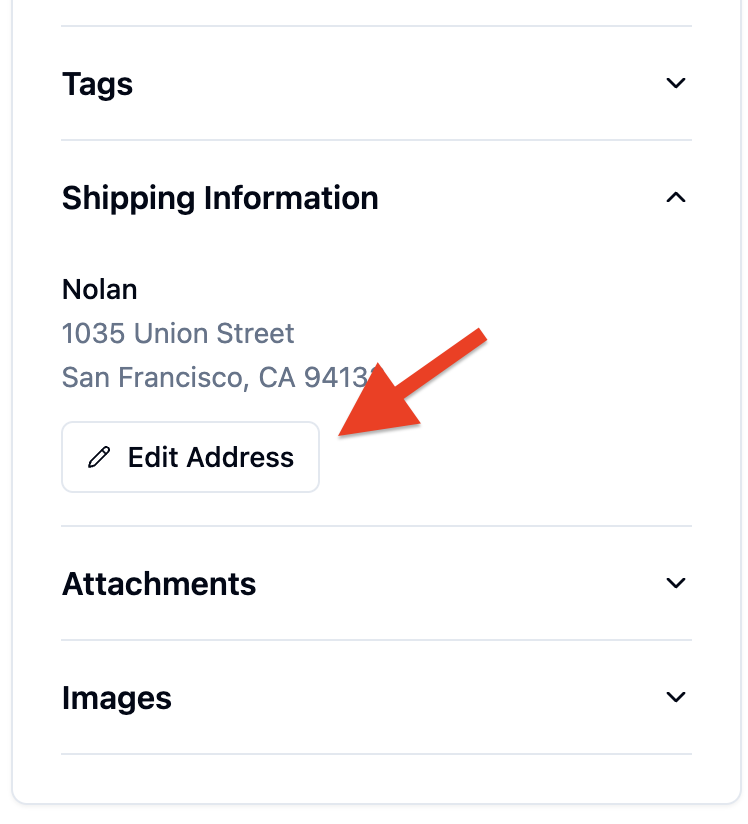This screenshot has width=748, height=824.
Task: Click the down-arrow icon beside Tags
Action: [x=675, y=83]
